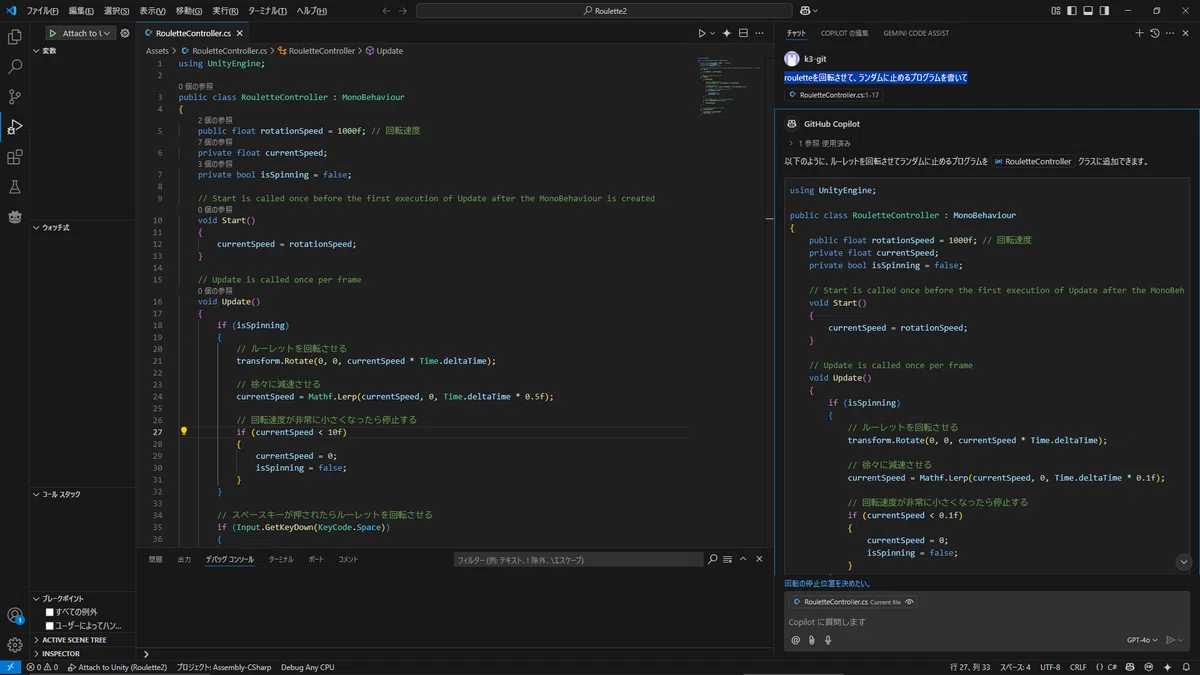Open the GPT-4o model picker dropdown
The width and height of the screenshot is (1200, 675).
click(1141, 640)
